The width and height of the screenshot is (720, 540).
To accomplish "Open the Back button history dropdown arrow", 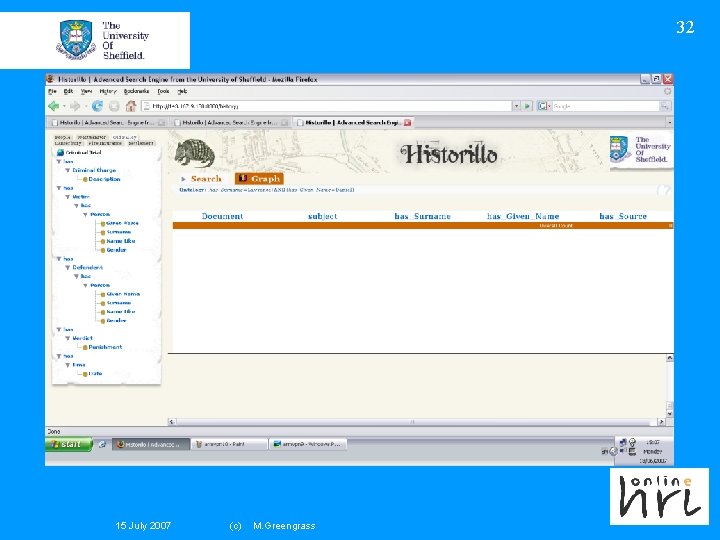I will tap(64, 106).
